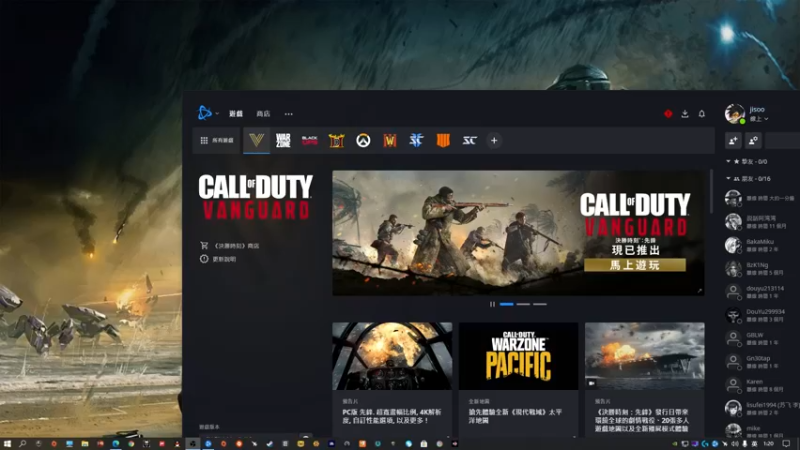Open the Windows Start menu
Viewport: 800px width, 450px height.
7,444
